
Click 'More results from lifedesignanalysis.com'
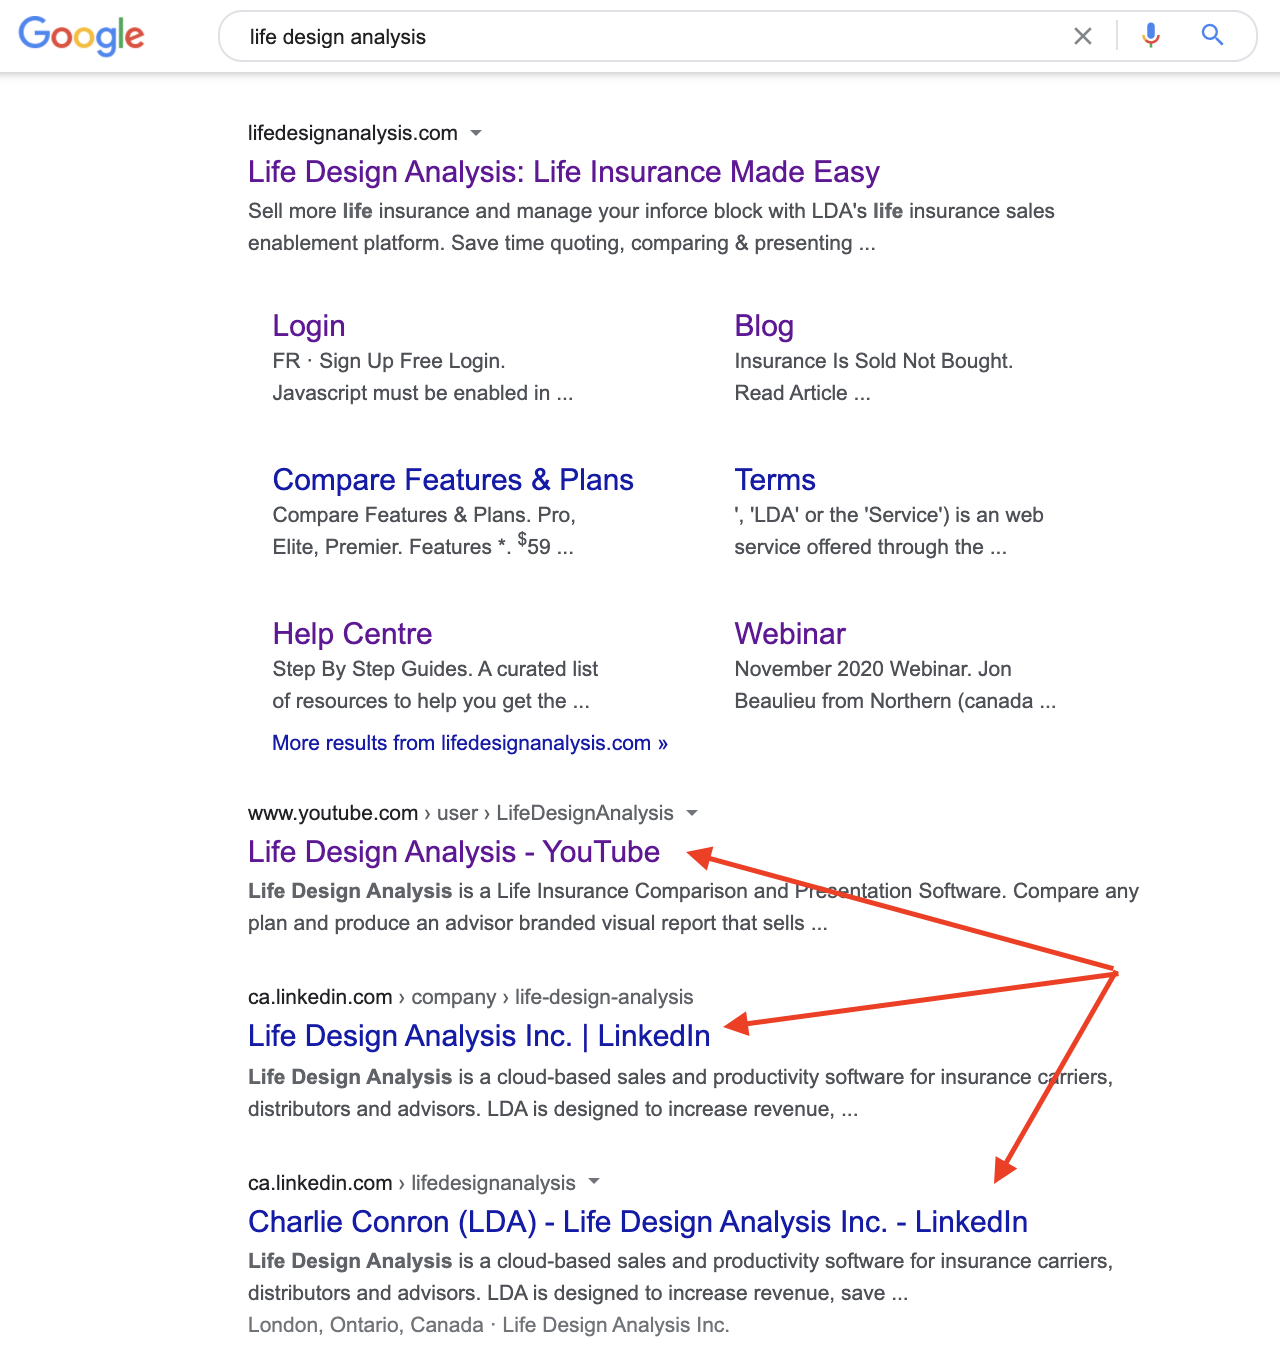(x=470, y=743)
